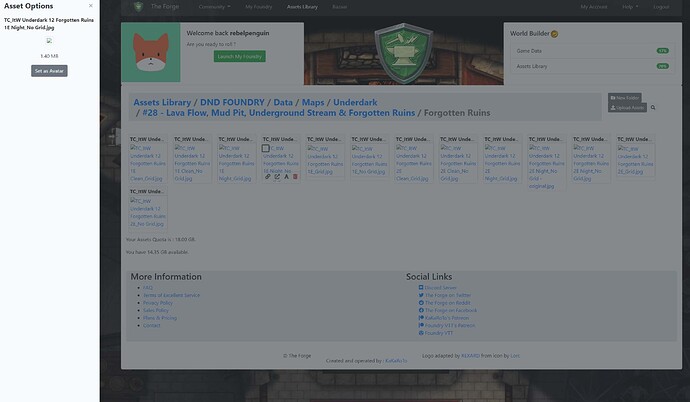
Task: Open Terms of Excellent Service link
Action: [171, 295]
